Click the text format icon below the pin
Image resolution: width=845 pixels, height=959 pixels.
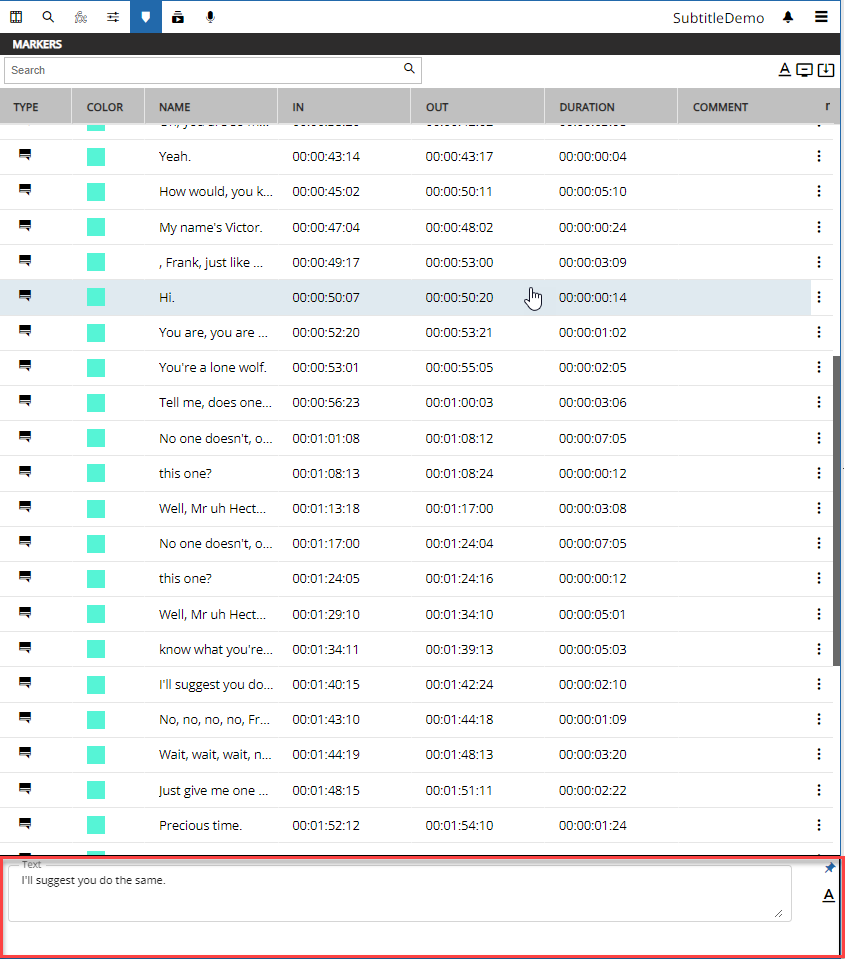pos(828,895)
